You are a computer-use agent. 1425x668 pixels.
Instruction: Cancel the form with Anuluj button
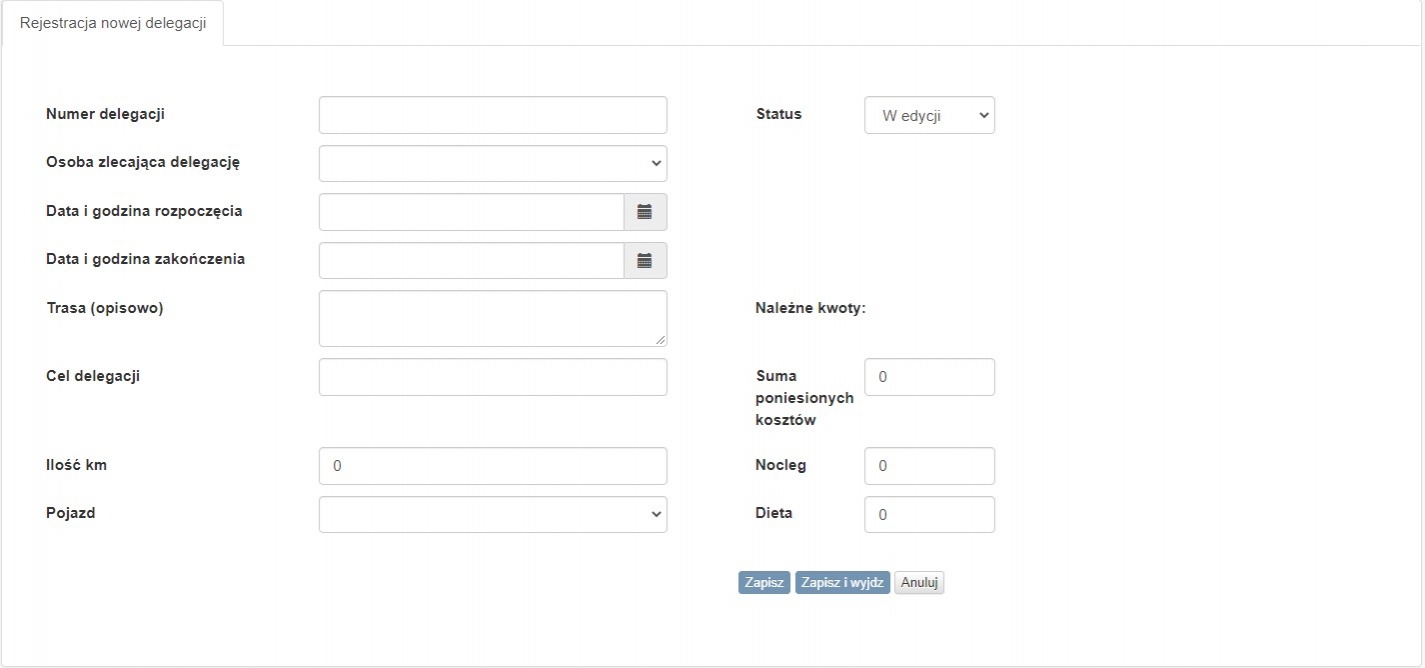click(x=919, y=583)
